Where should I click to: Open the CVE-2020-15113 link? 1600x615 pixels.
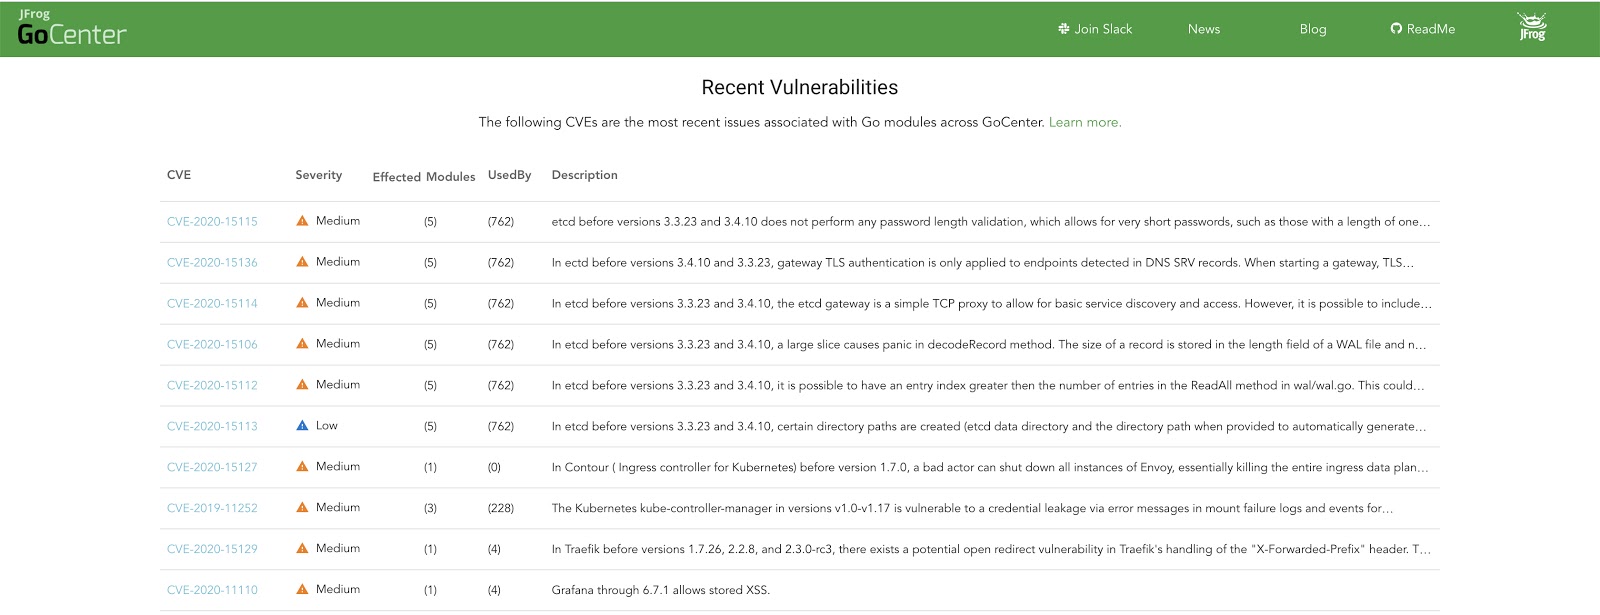tap(212, 427)
